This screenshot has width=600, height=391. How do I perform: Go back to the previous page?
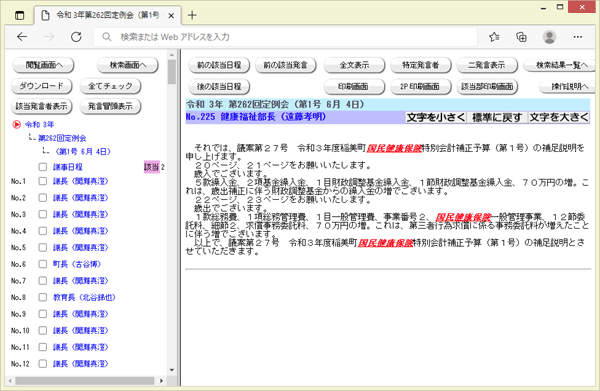coord(22,37)
